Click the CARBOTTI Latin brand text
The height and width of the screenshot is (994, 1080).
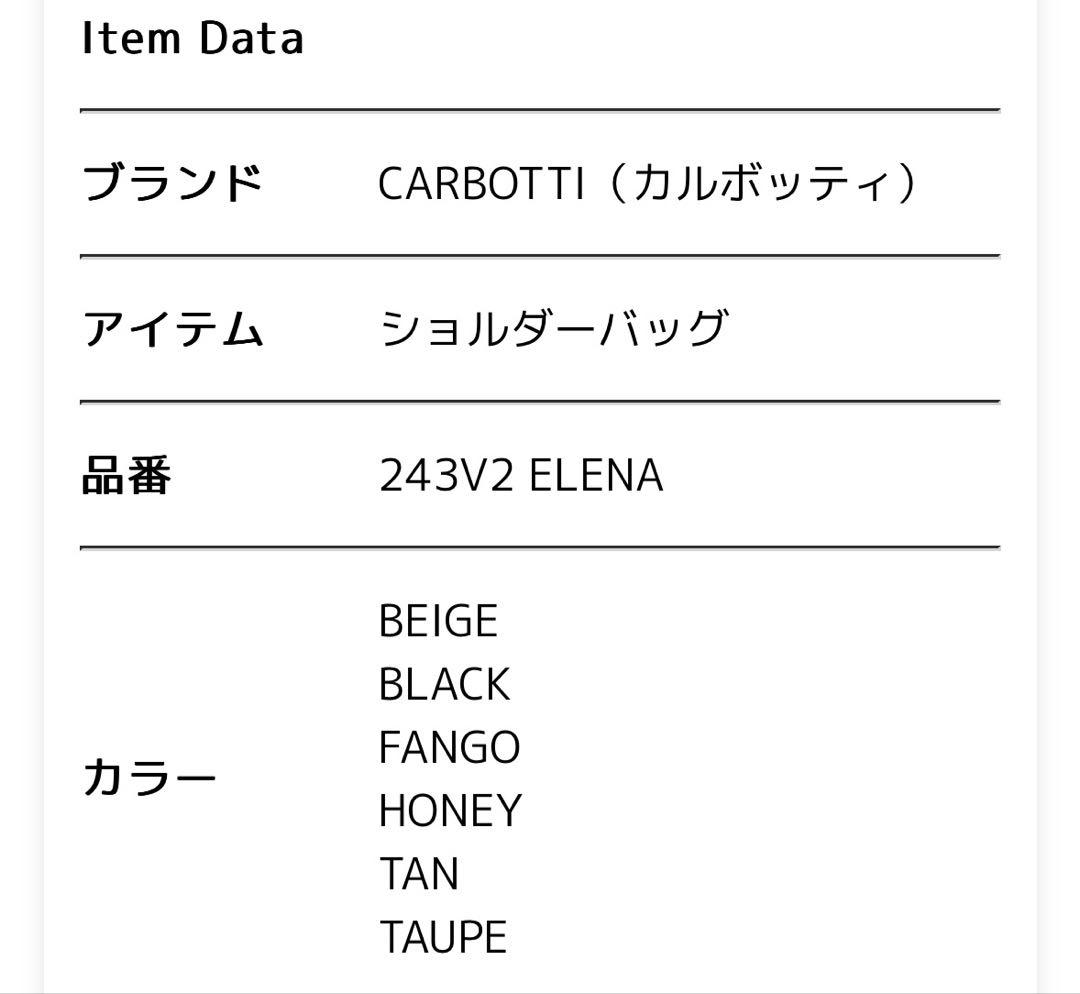click(x=481, y=183)
